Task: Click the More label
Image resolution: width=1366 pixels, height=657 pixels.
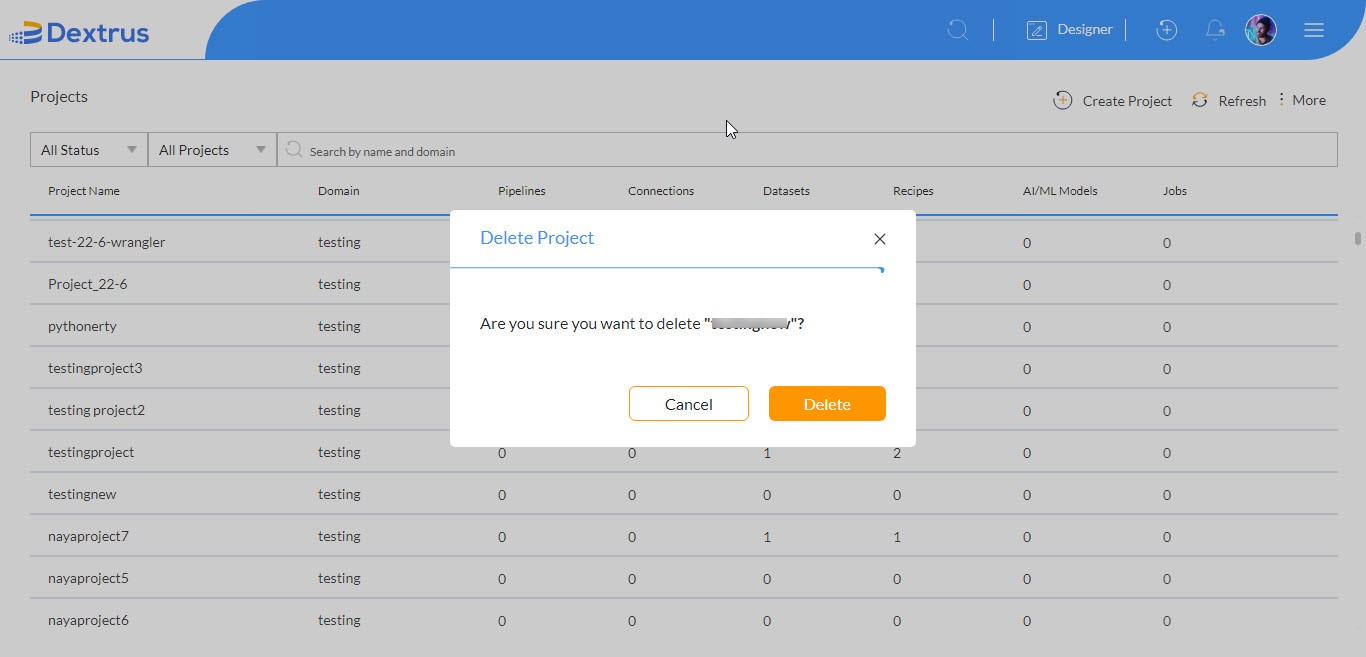Action: click(x=1309, y=100)
